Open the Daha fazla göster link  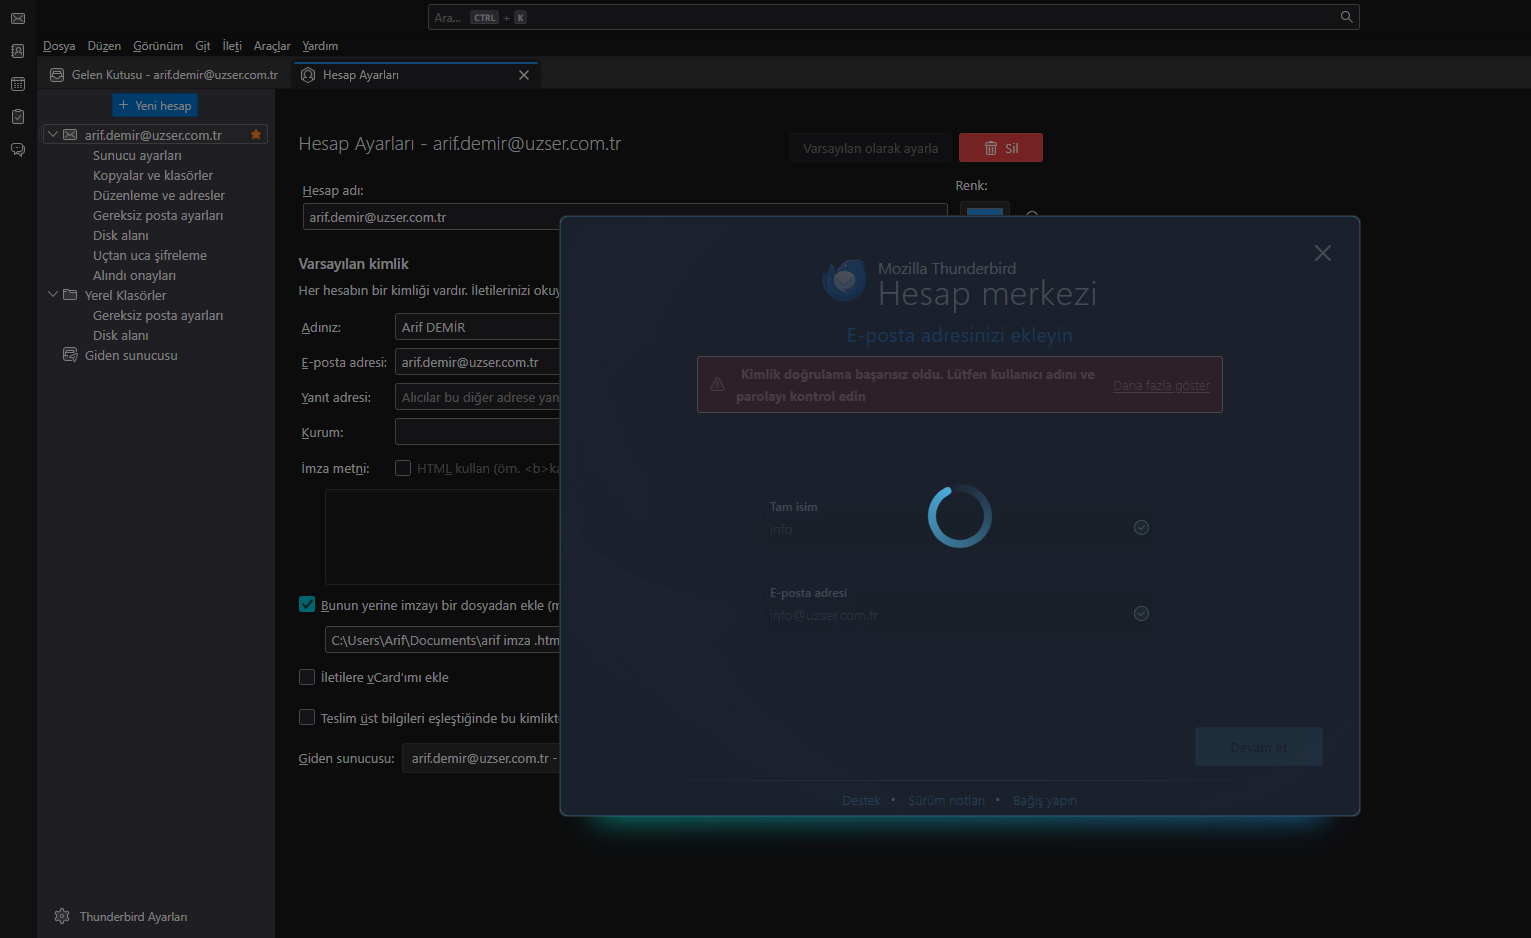[x=1162, y=386]
